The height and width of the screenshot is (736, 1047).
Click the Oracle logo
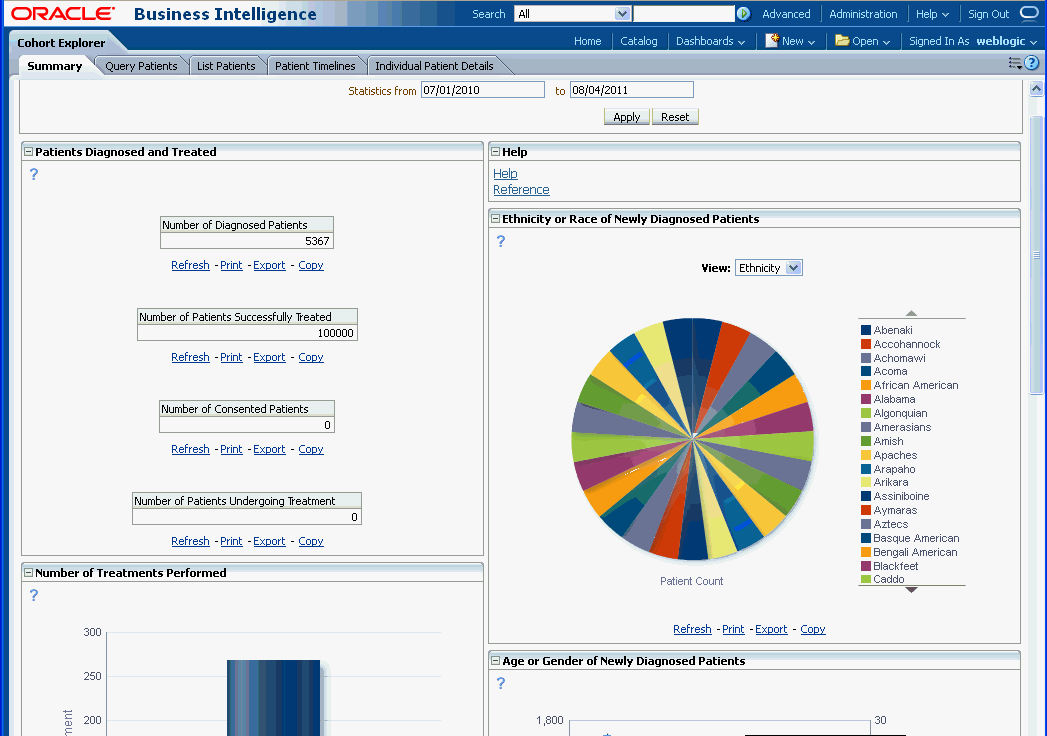click(x=63, y=13)
